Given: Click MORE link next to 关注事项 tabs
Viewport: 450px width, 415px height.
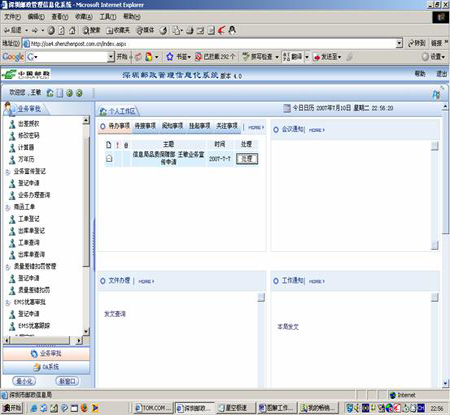Looking at the screenshot, I should pyautogui.click(x=256, y=127).
